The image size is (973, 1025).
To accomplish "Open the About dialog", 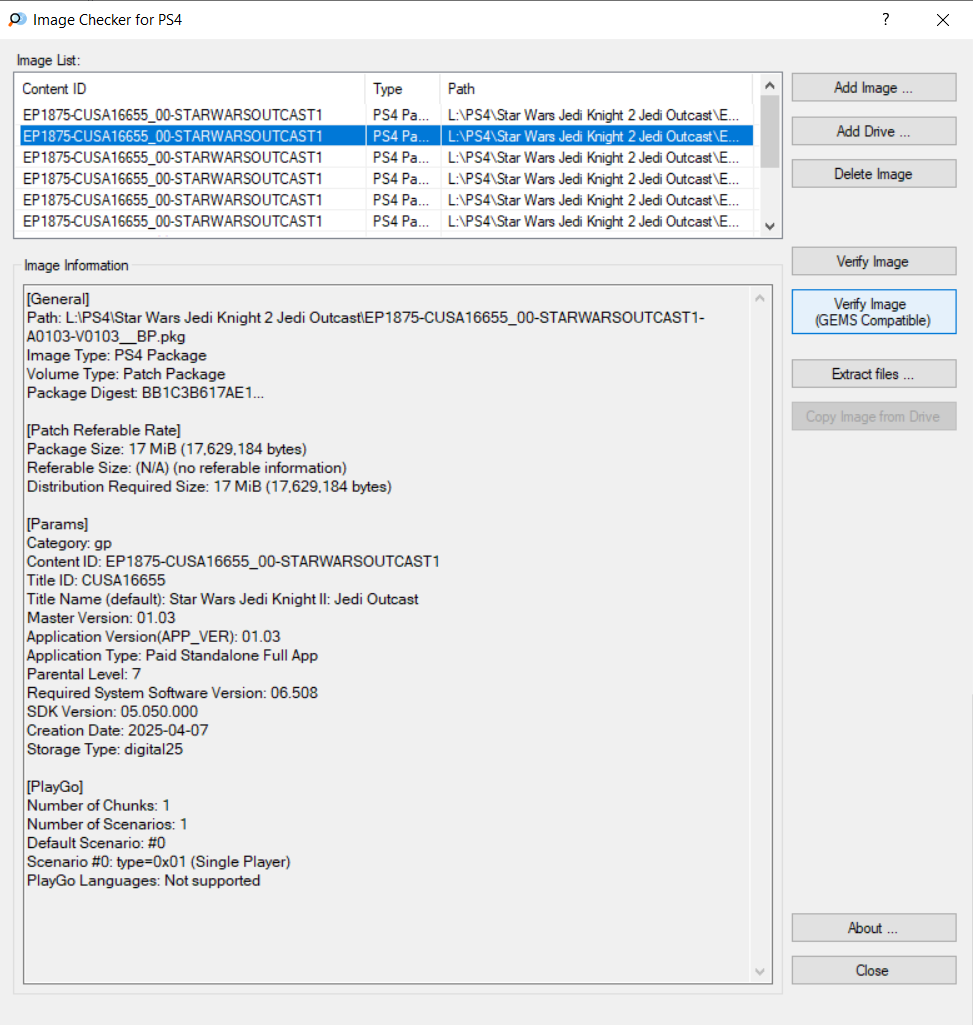I will tap(873, 928).
